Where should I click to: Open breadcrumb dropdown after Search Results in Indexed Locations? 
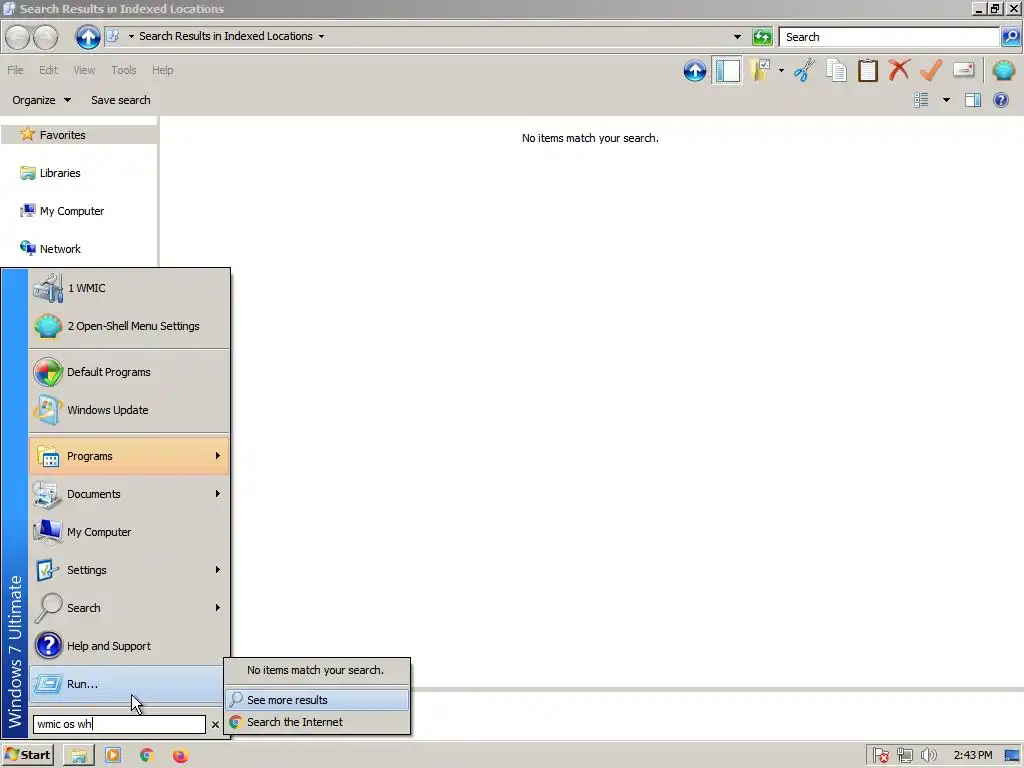[x=321, y=37]
